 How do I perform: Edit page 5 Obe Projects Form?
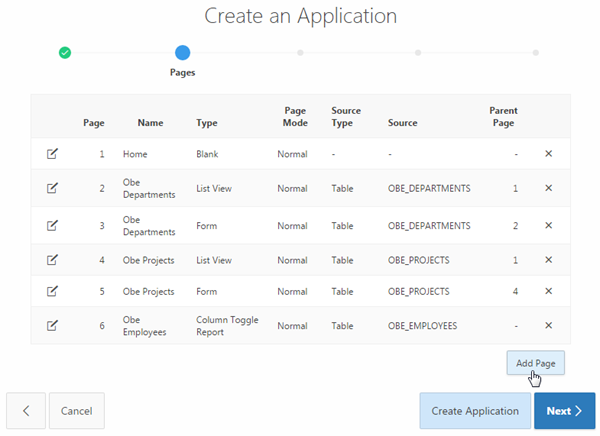click(x=52, y=292)
